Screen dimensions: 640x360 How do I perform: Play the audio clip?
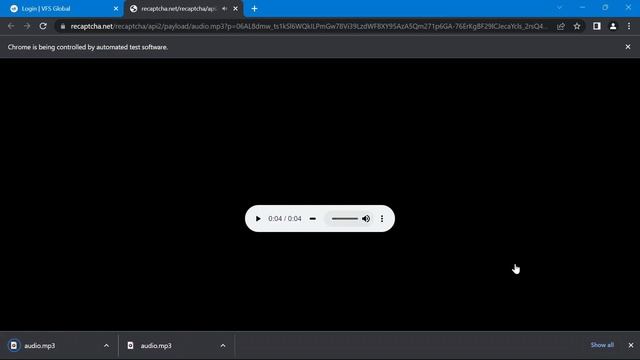point(258,219)
